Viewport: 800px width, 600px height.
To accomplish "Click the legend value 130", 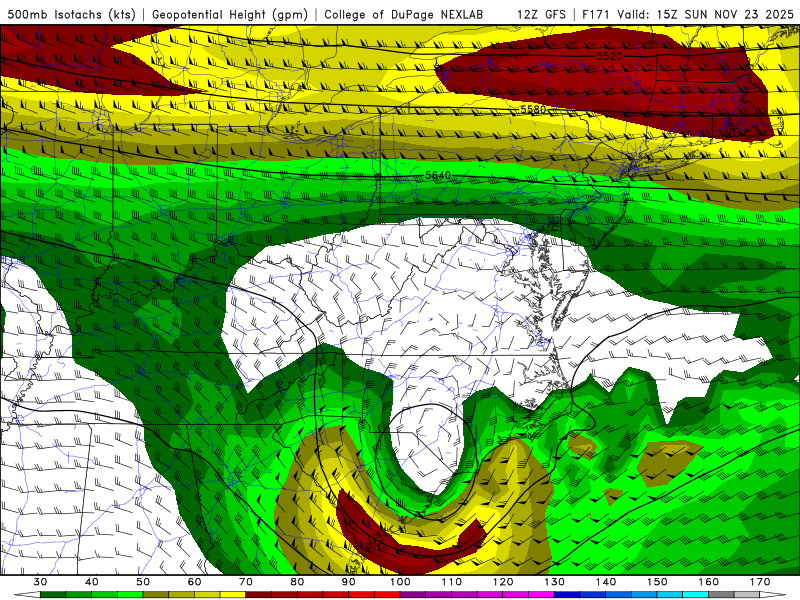I will [x=554, y=582].
